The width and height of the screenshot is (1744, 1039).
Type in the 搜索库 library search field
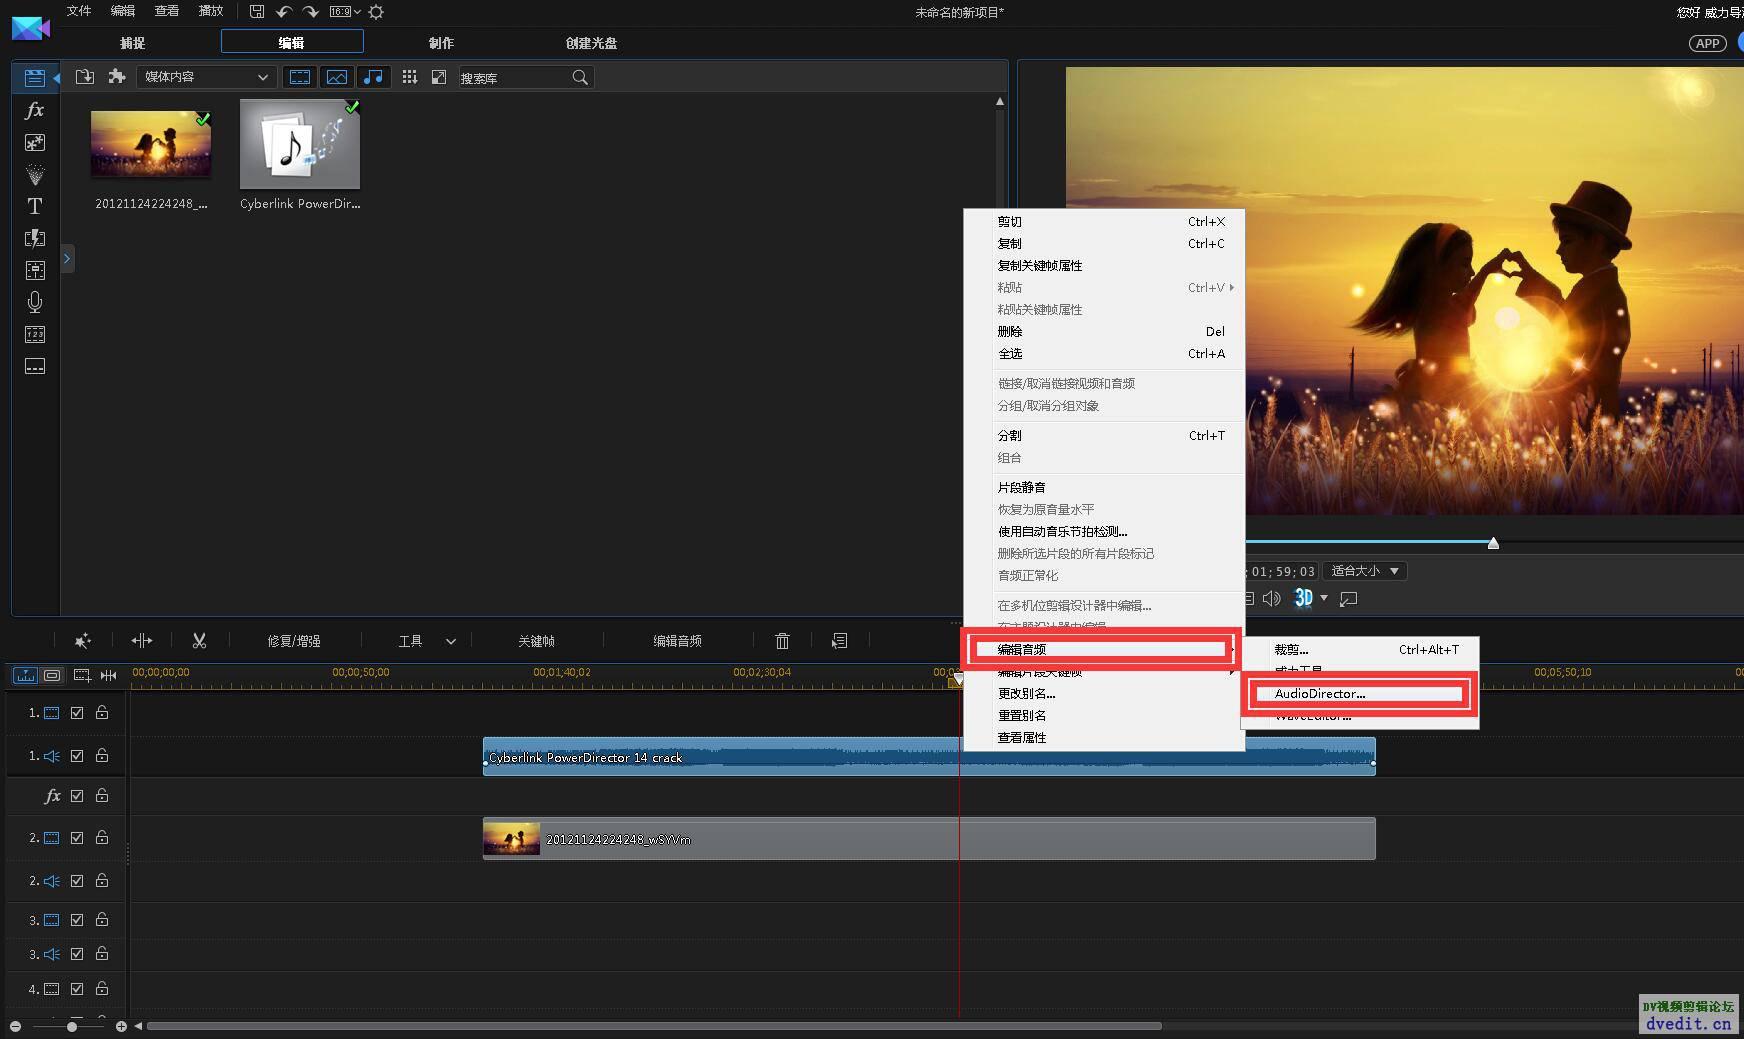click(x=513, y=78)
